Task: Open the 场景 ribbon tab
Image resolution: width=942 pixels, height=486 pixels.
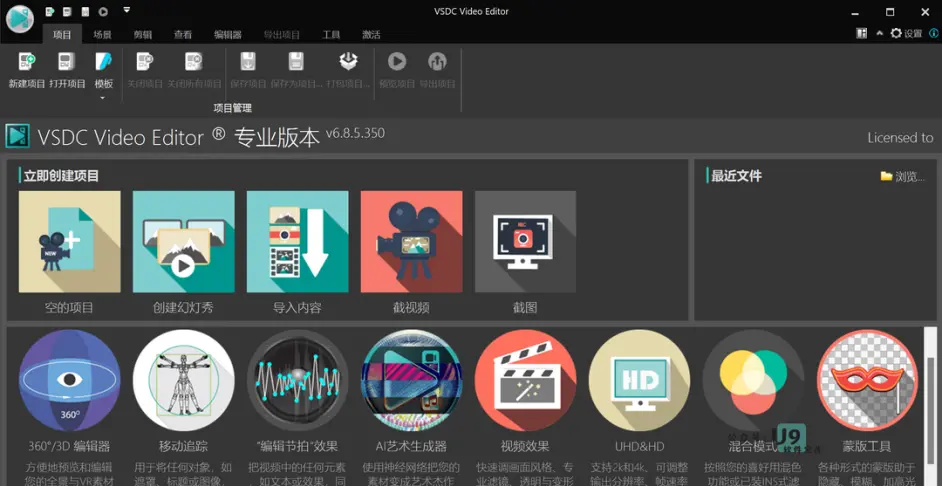Action: [102, 35]
